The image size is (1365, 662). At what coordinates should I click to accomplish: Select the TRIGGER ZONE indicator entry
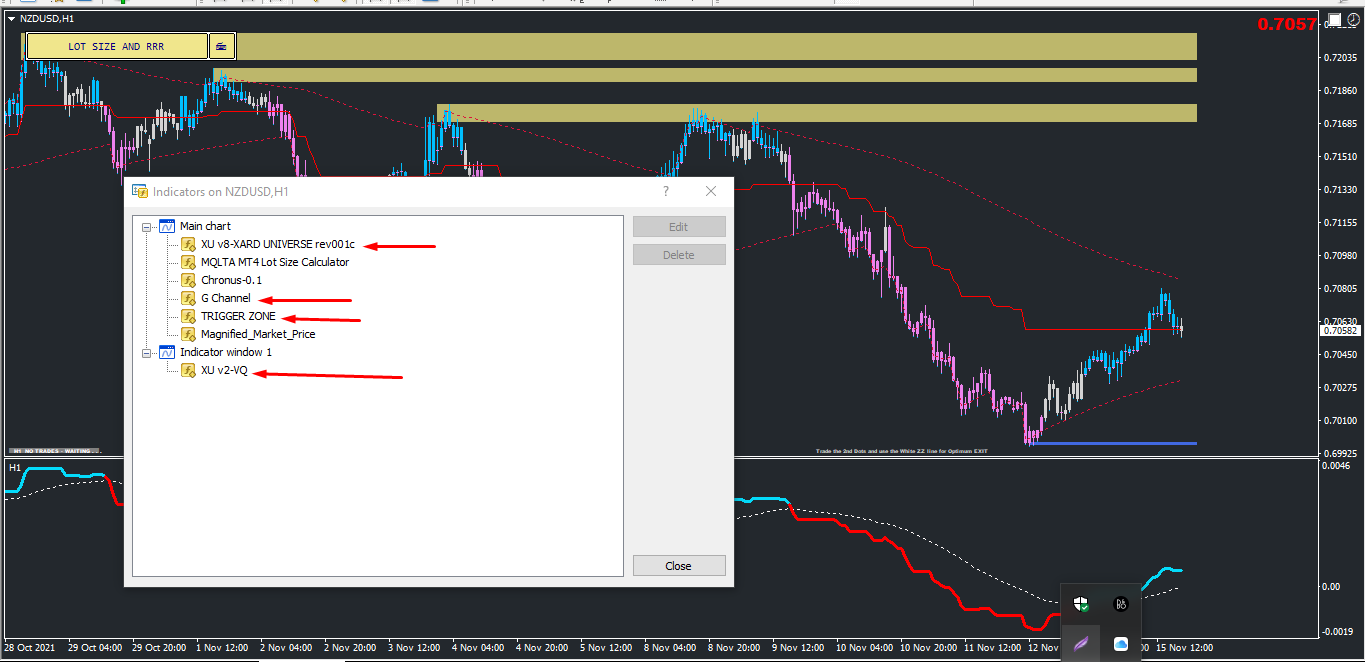[x=238, y=316]
